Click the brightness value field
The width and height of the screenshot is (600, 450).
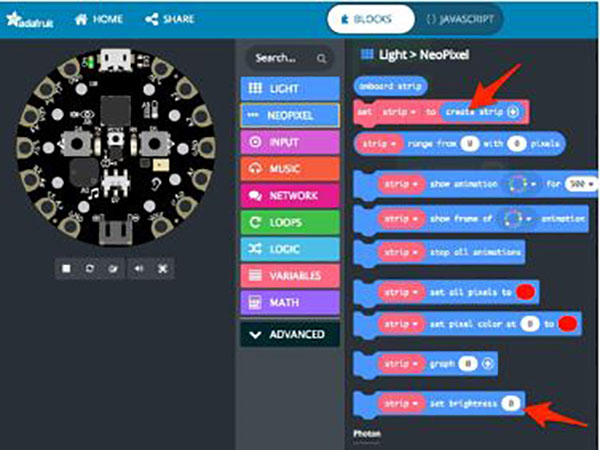click(x=509, y=403)
